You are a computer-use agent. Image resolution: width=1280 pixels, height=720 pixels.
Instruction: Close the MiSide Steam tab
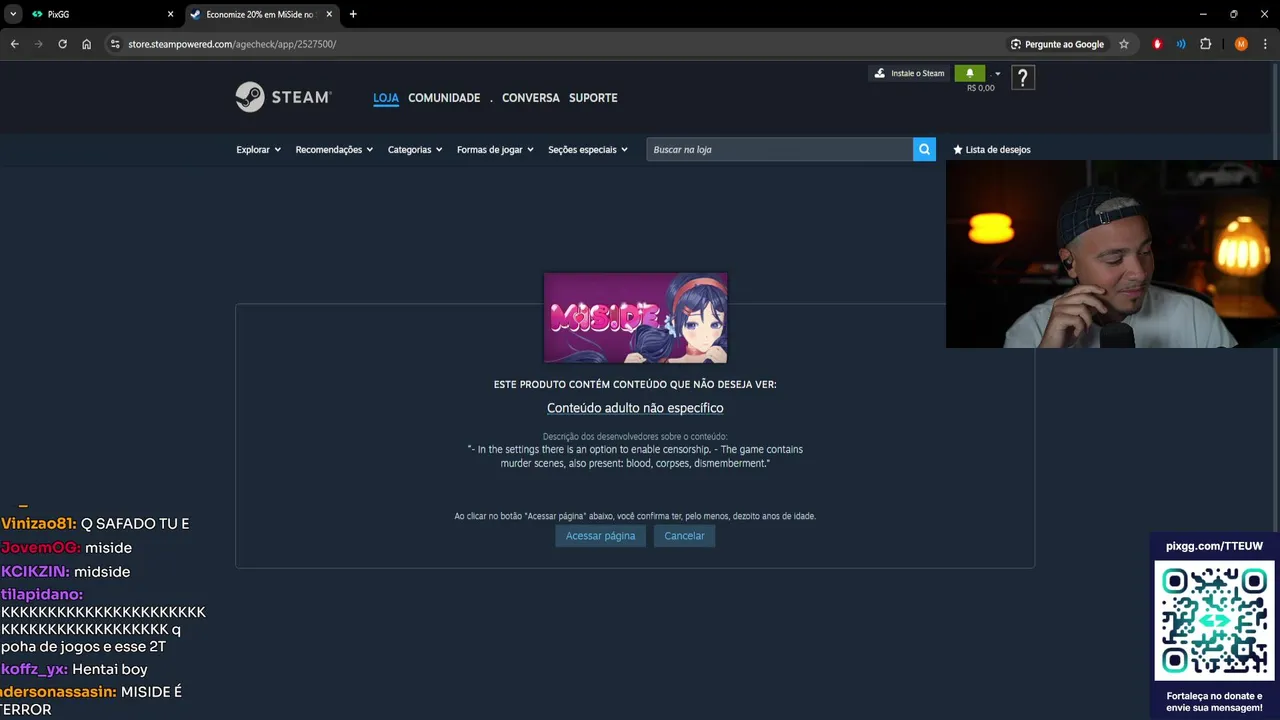[329, 14]
